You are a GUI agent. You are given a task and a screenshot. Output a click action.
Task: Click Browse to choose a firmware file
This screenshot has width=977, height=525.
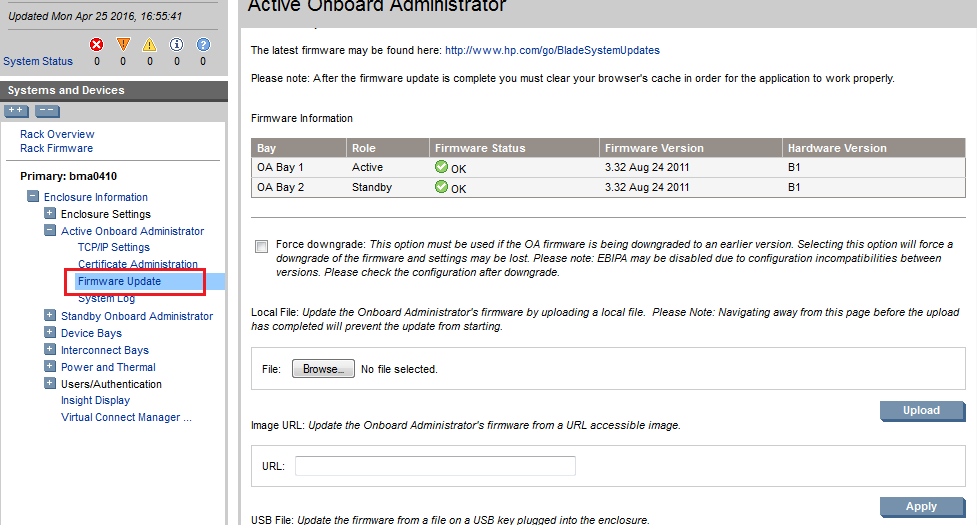[323, 369]
